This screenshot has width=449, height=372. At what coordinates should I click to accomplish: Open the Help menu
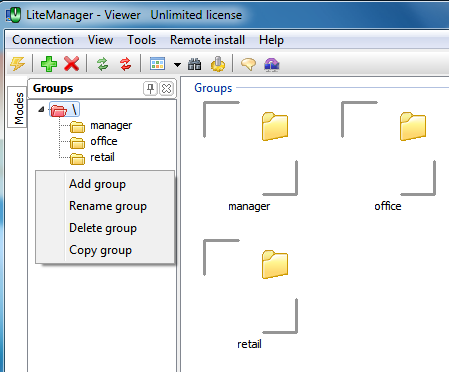coord(271,40)
